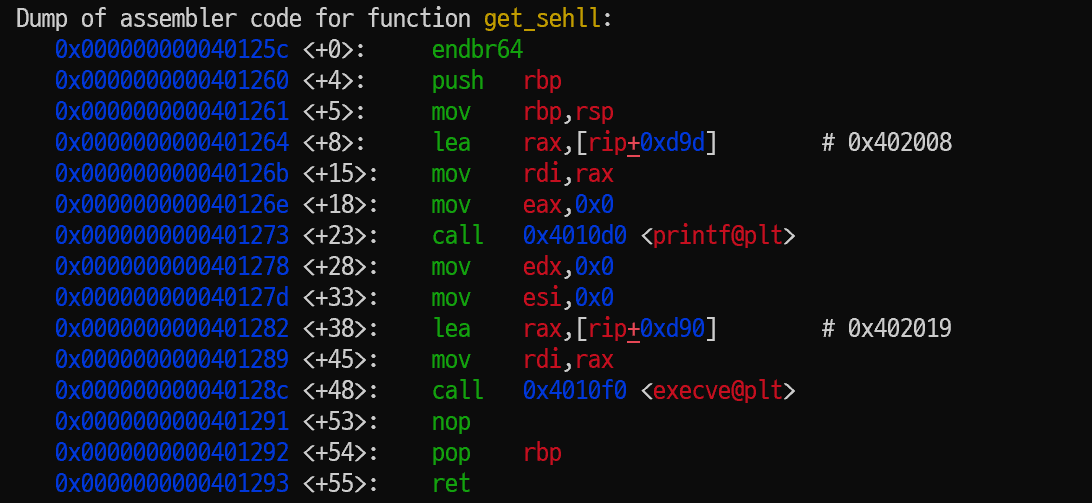The image size is (1092, 503).
Task: Click the offset marker <+48>
Action: point(341,391)
